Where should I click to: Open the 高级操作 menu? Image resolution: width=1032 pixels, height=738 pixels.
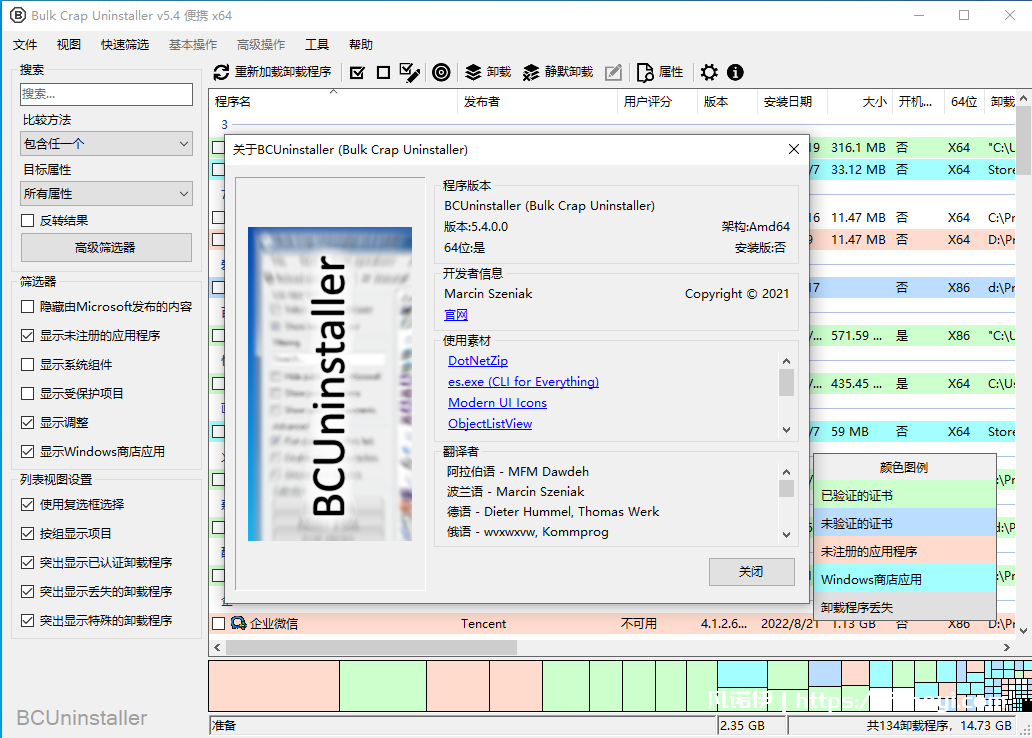coord(261,44)
